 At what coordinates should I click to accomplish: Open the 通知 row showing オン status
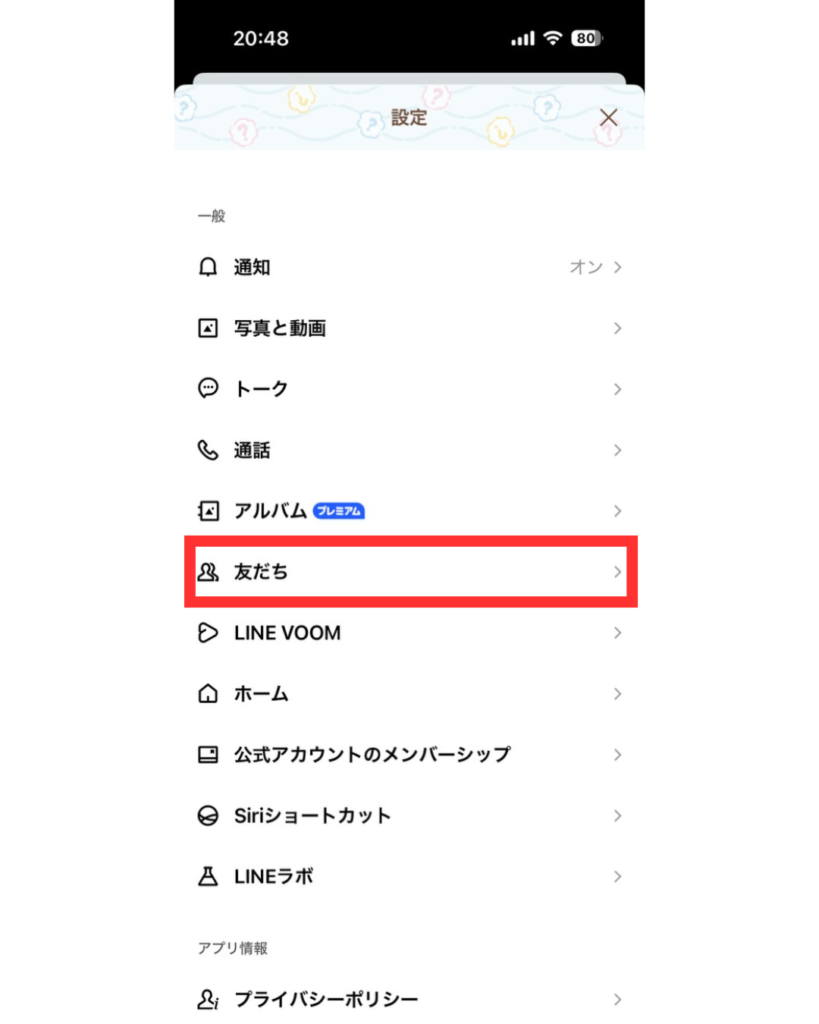pyautogui.click(x=410, y=267)
